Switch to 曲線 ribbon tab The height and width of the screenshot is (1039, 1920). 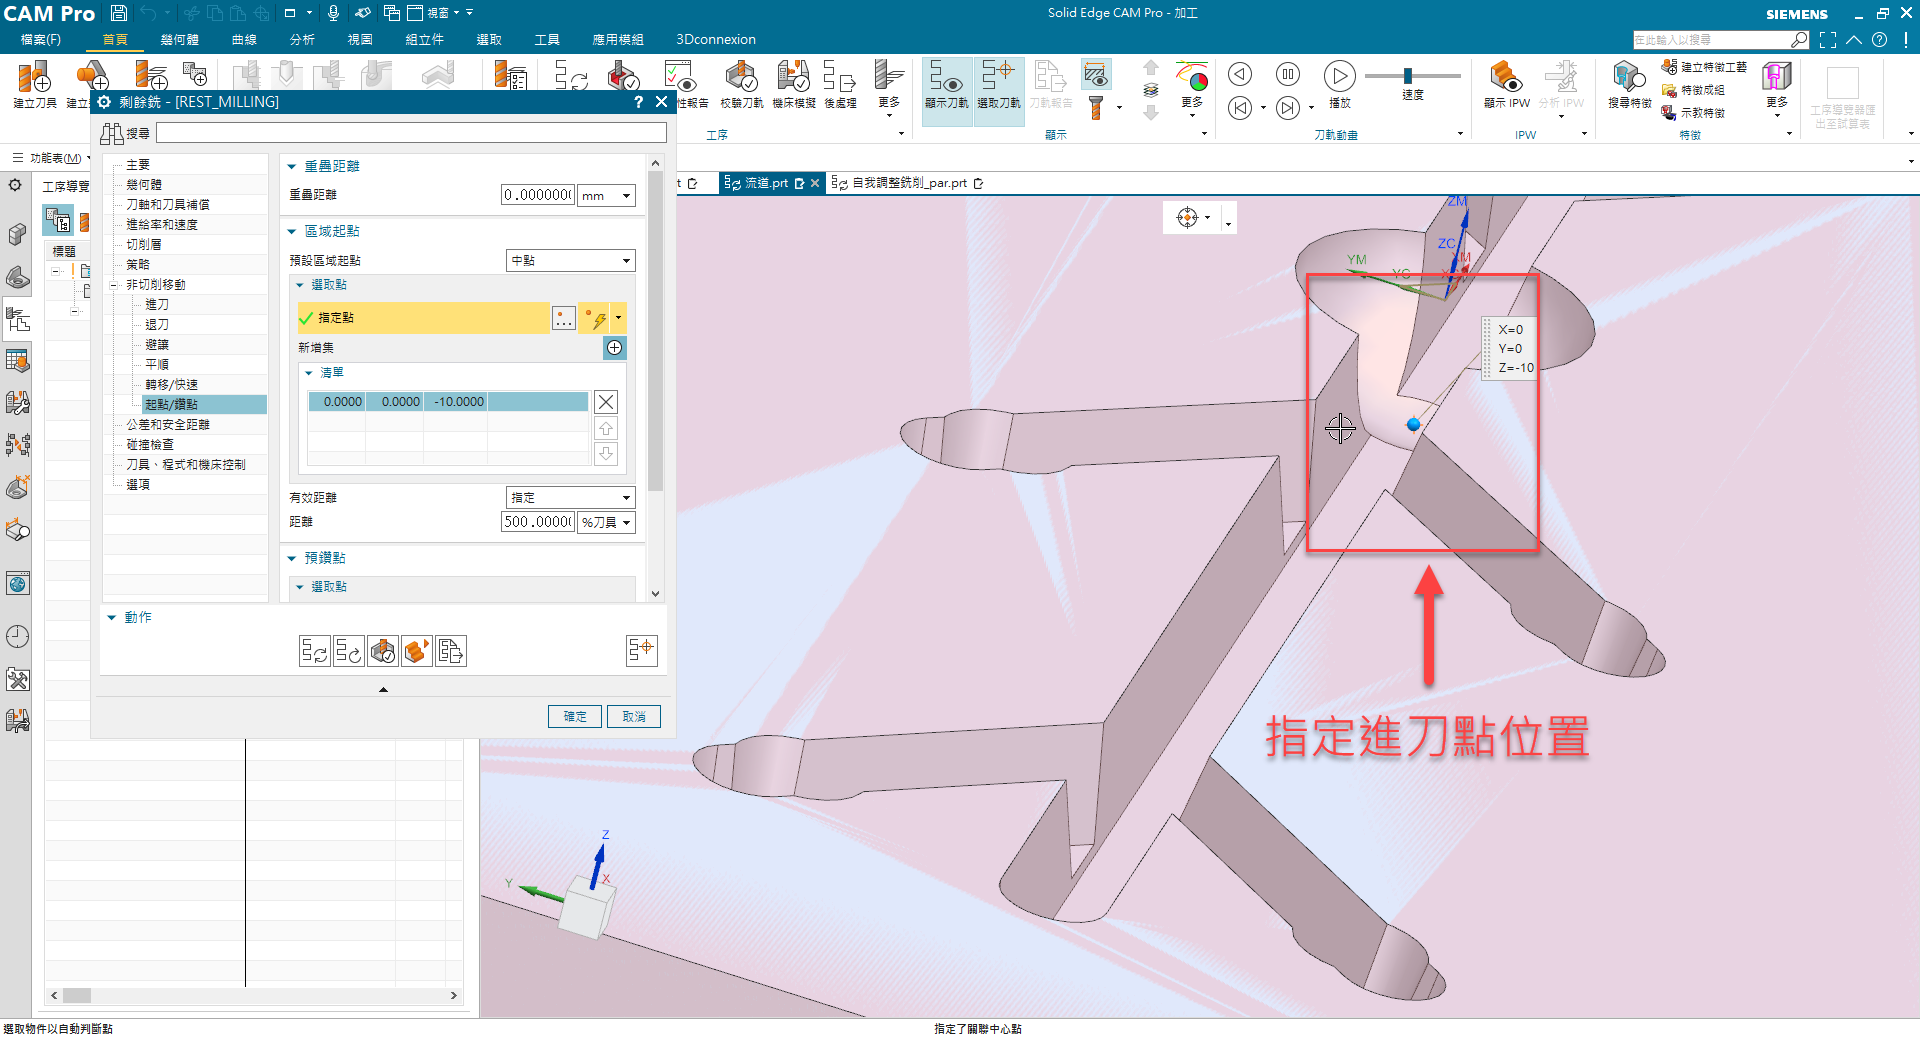point(244,40)
